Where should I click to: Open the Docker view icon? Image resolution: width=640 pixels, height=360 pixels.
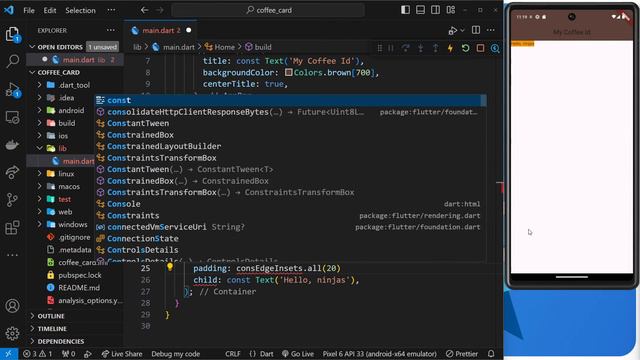(x=12, y=145)
